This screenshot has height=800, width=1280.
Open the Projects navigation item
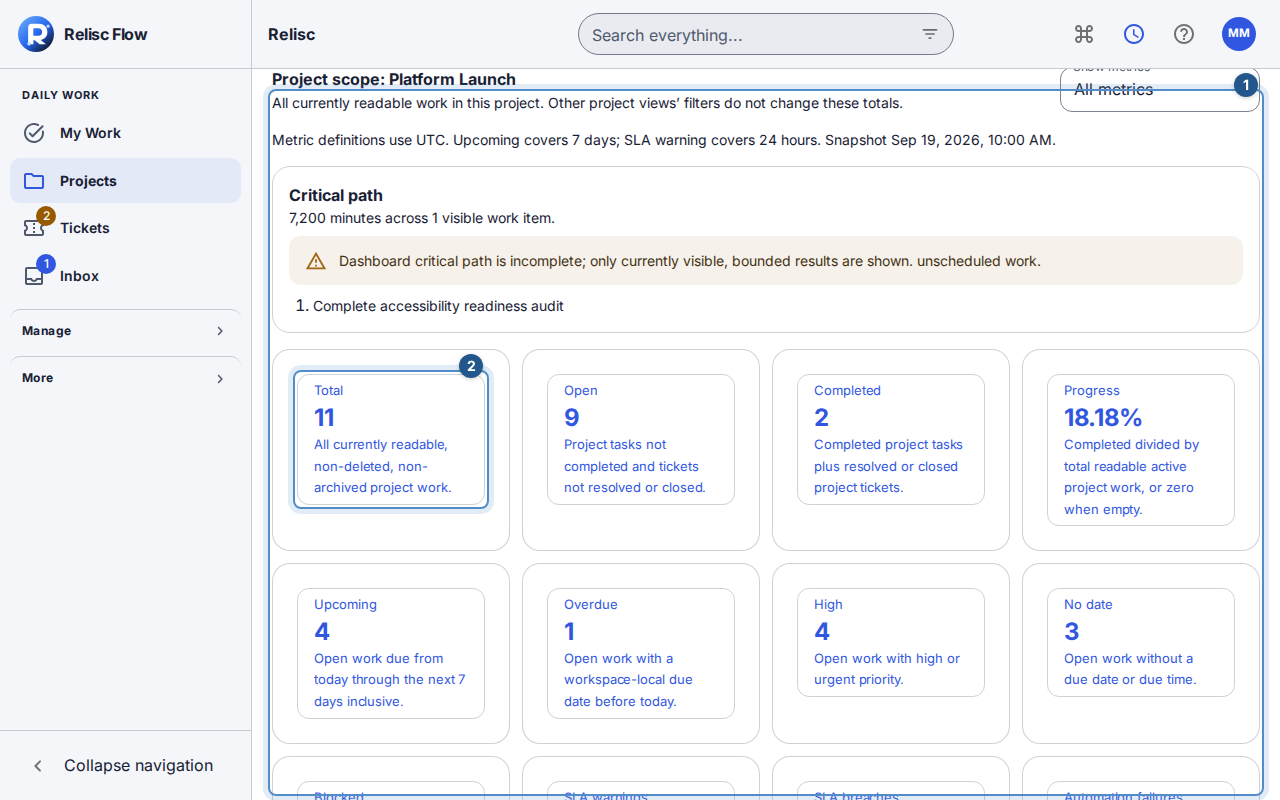[x=125, y=181]
